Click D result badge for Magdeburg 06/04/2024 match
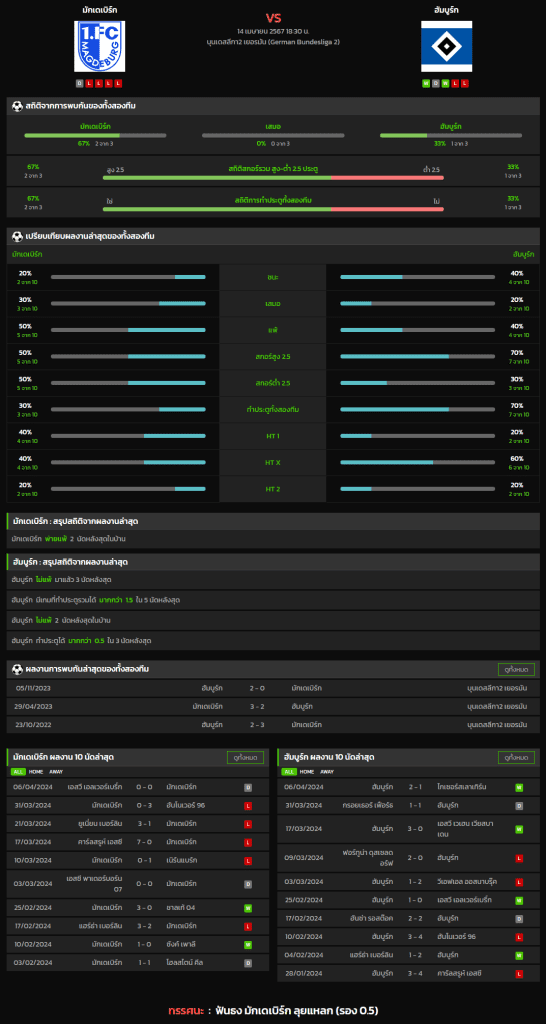This screenshot has width=546, height=1024. 248,788
